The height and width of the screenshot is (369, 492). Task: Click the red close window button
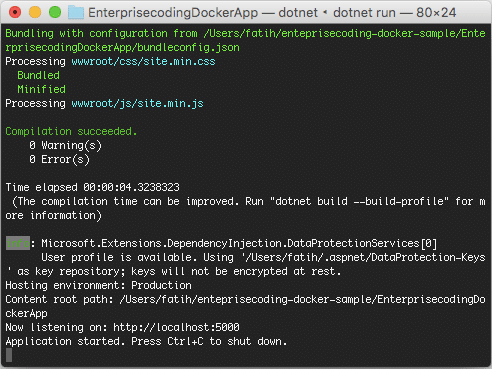15,12
